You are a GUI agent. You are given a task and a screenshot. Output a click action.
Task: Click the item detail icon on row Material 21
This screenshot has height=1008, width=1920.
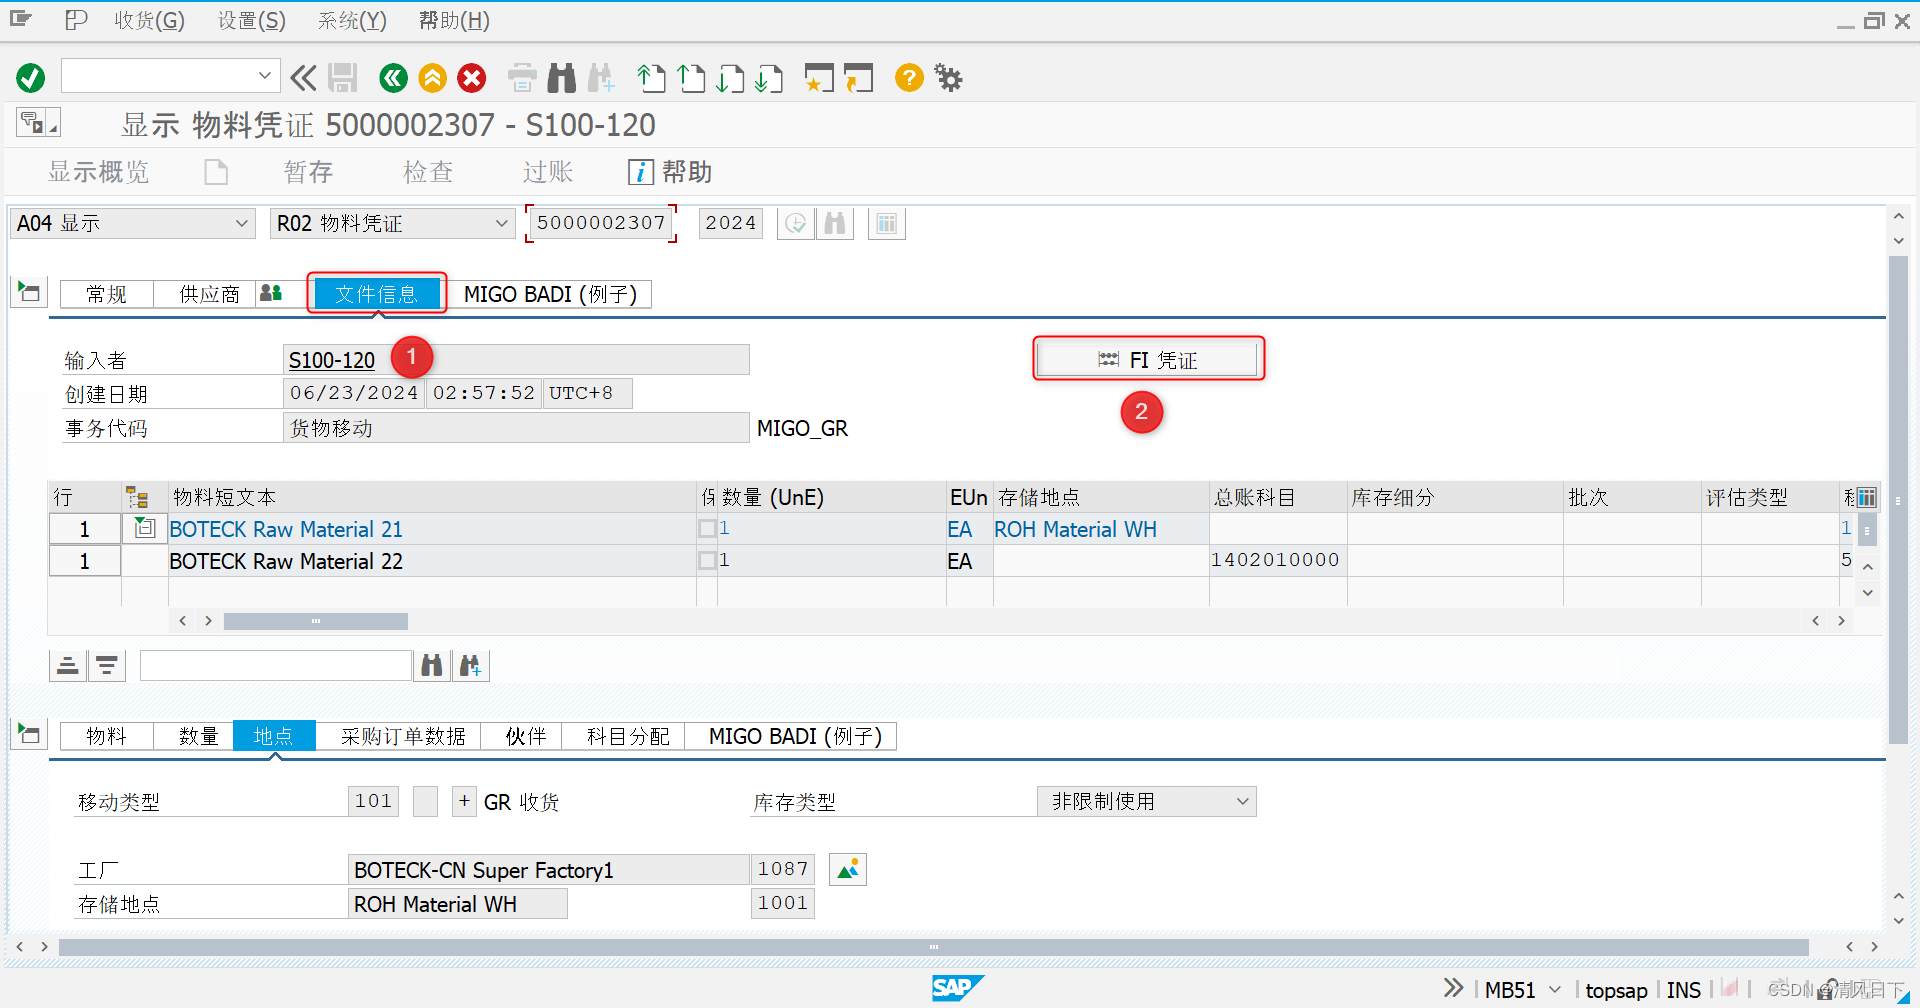click(x=145, y=528)
